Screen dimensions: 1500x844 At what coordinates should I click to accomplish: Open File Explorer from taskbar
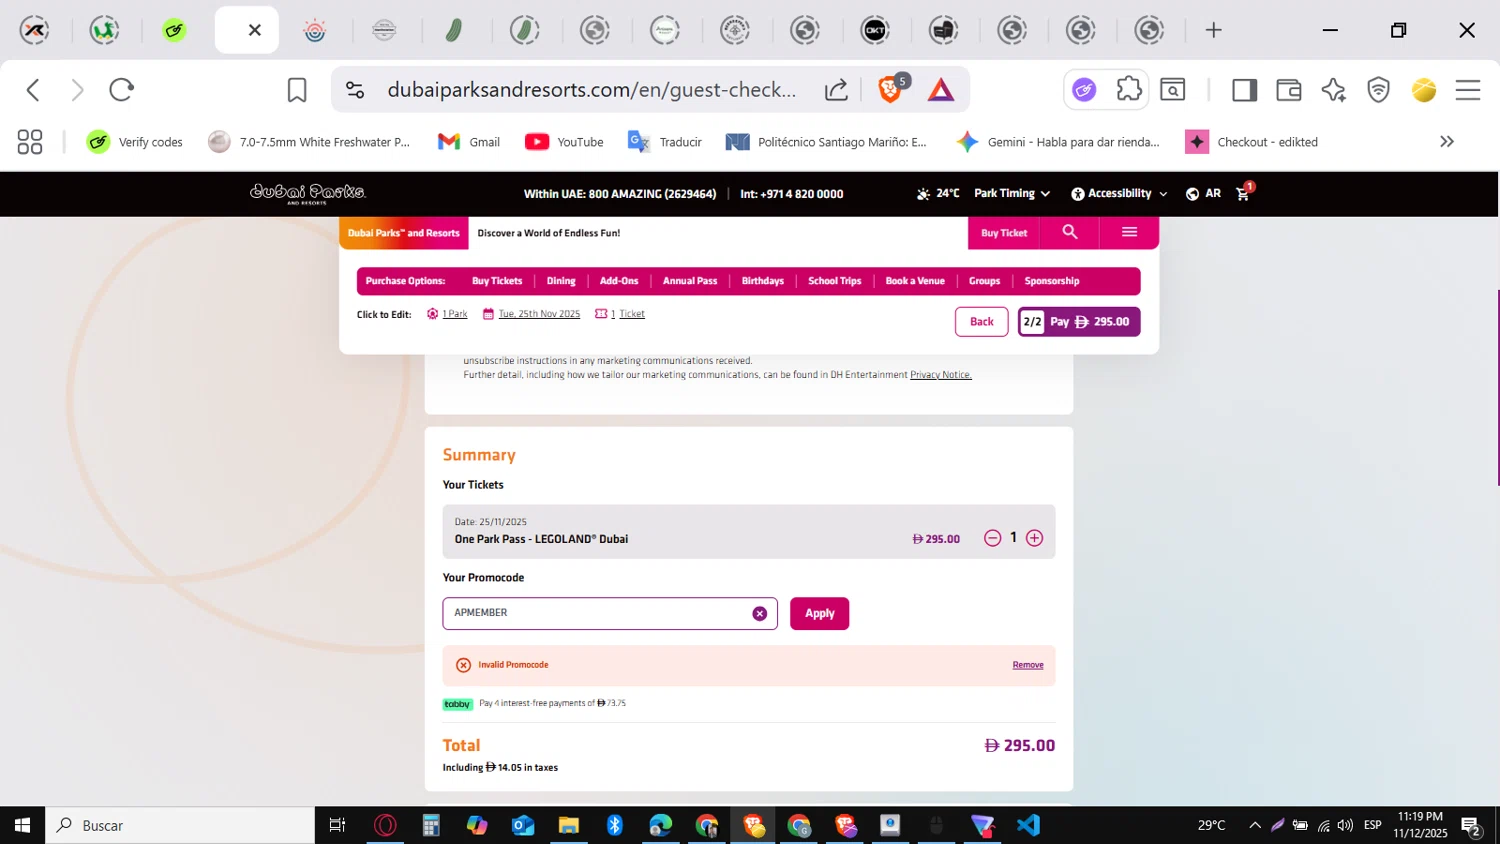point(569,825)
